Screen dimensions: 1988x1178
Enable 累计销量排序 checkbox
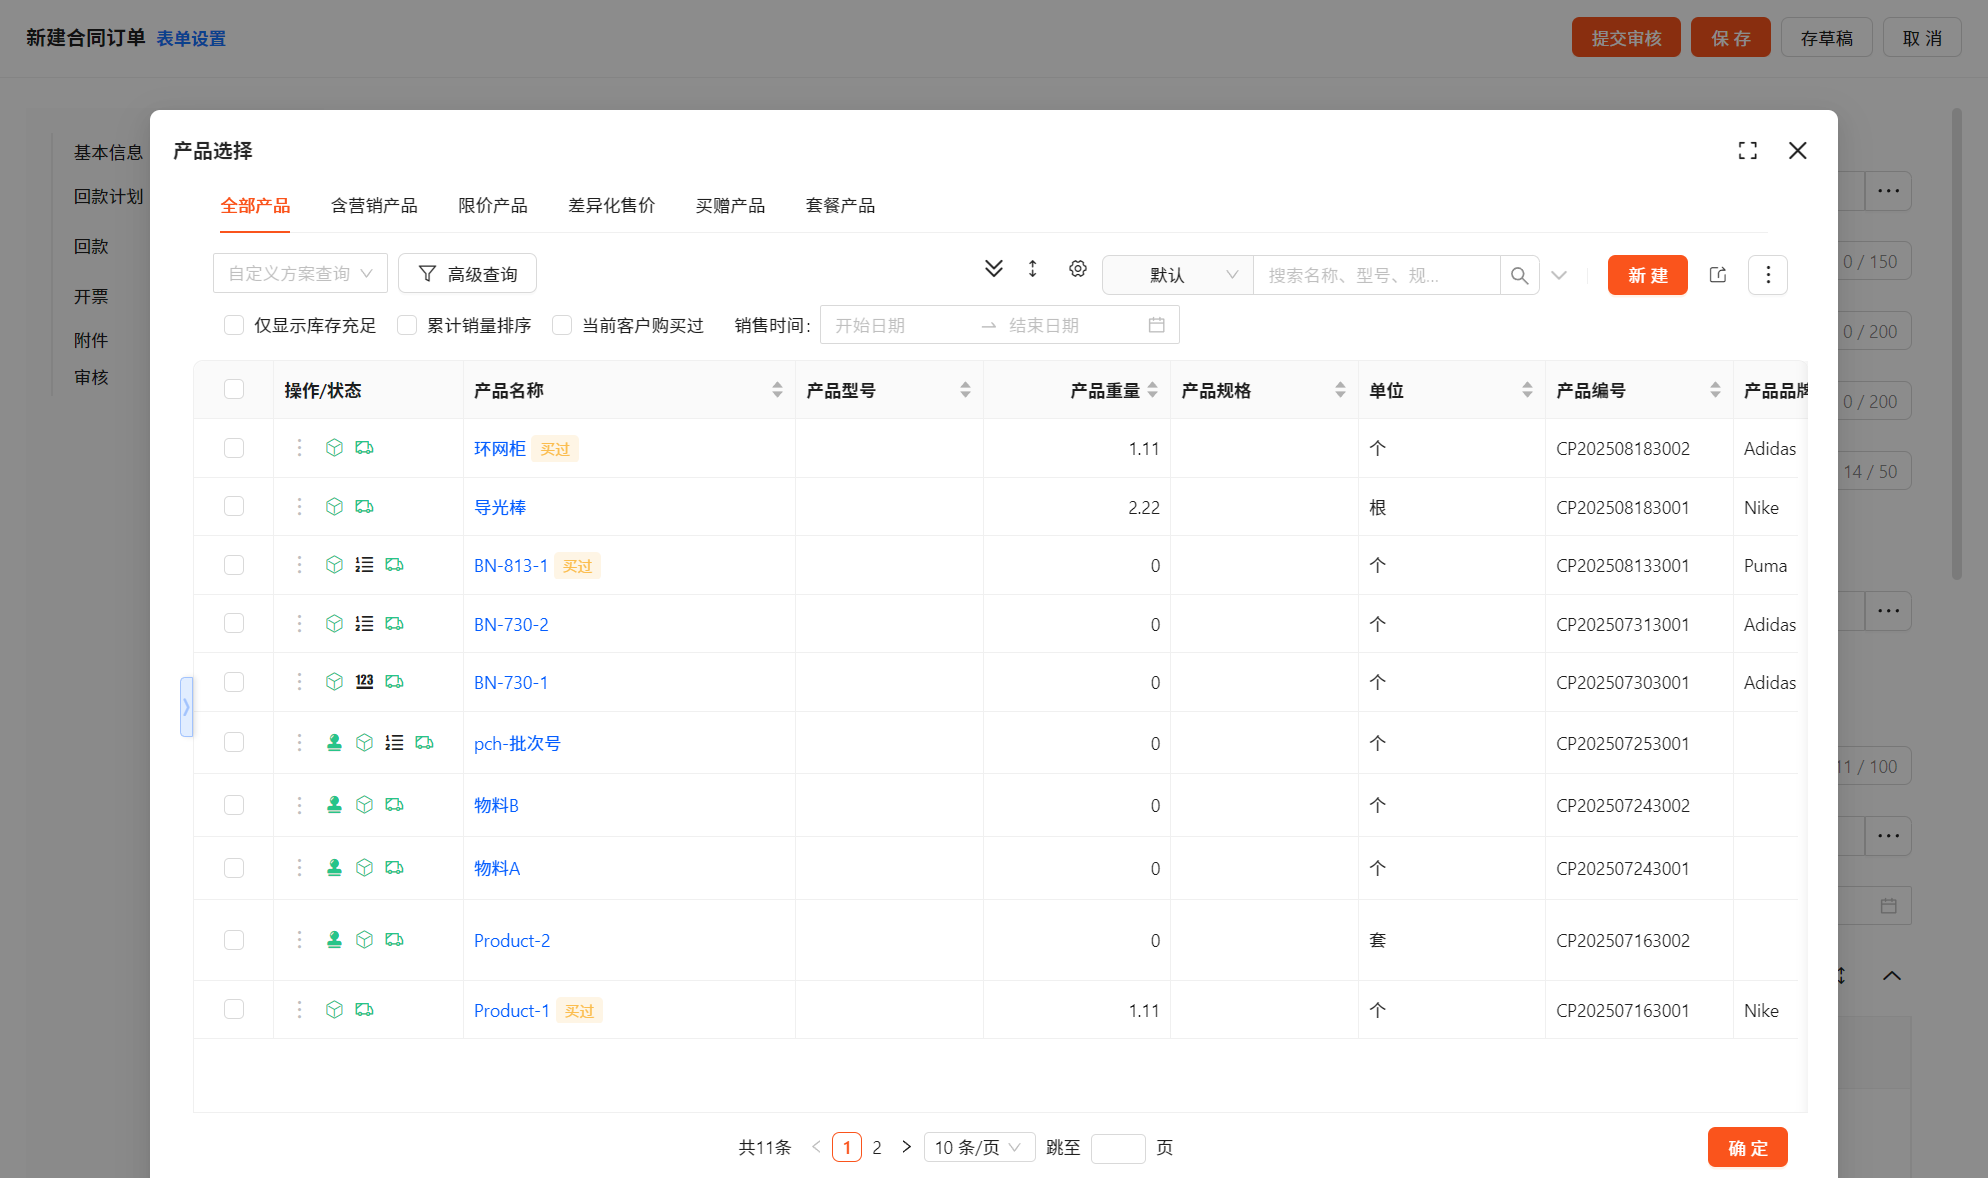pos(407,325)
